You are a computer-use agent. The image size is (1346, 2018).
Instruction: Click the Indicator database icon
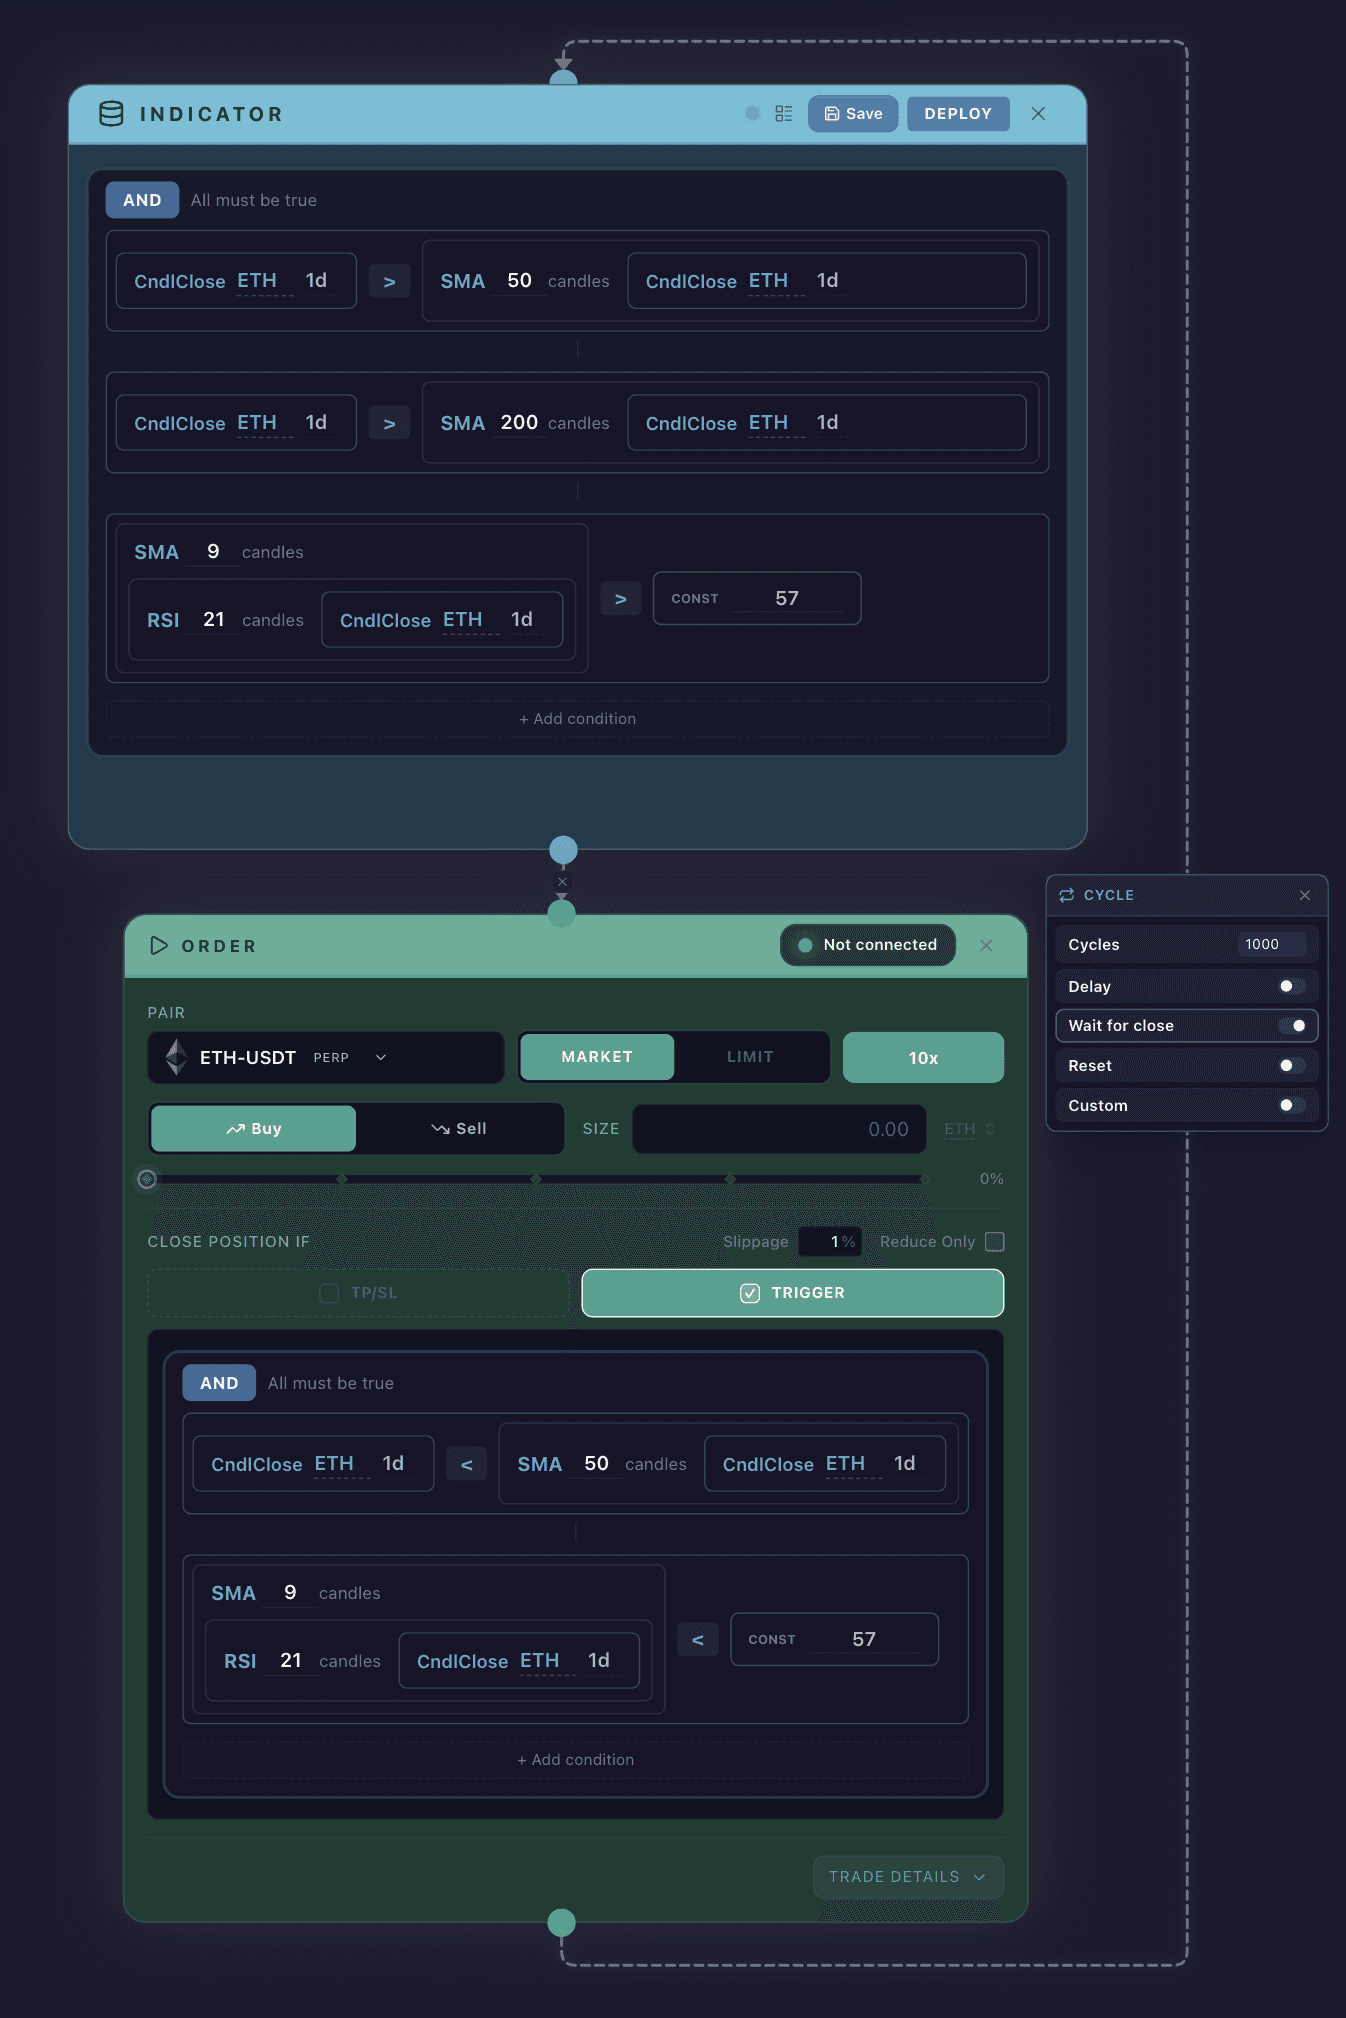(111, 114)
